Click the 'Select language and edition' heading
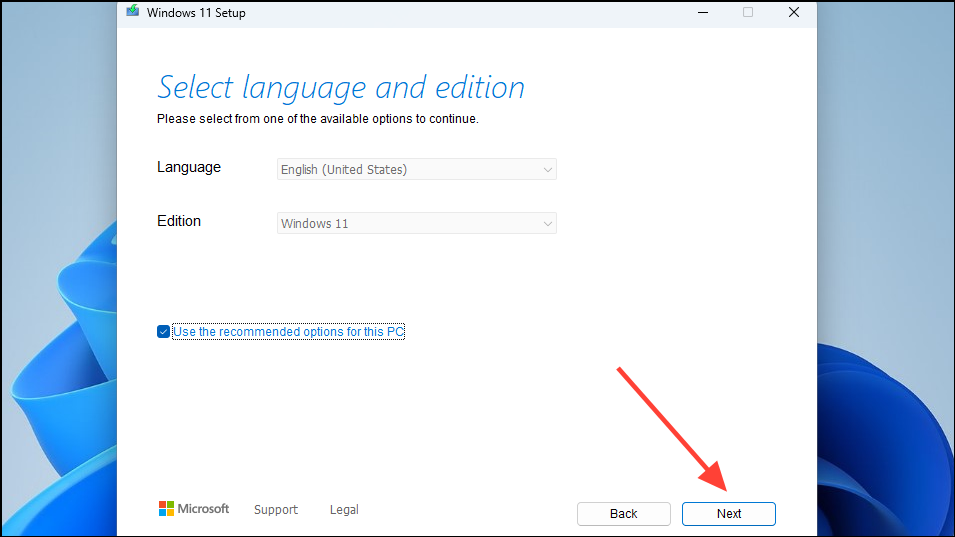Image resolution: width=955 pixels, height=537 pixels. tap(341, 87)
